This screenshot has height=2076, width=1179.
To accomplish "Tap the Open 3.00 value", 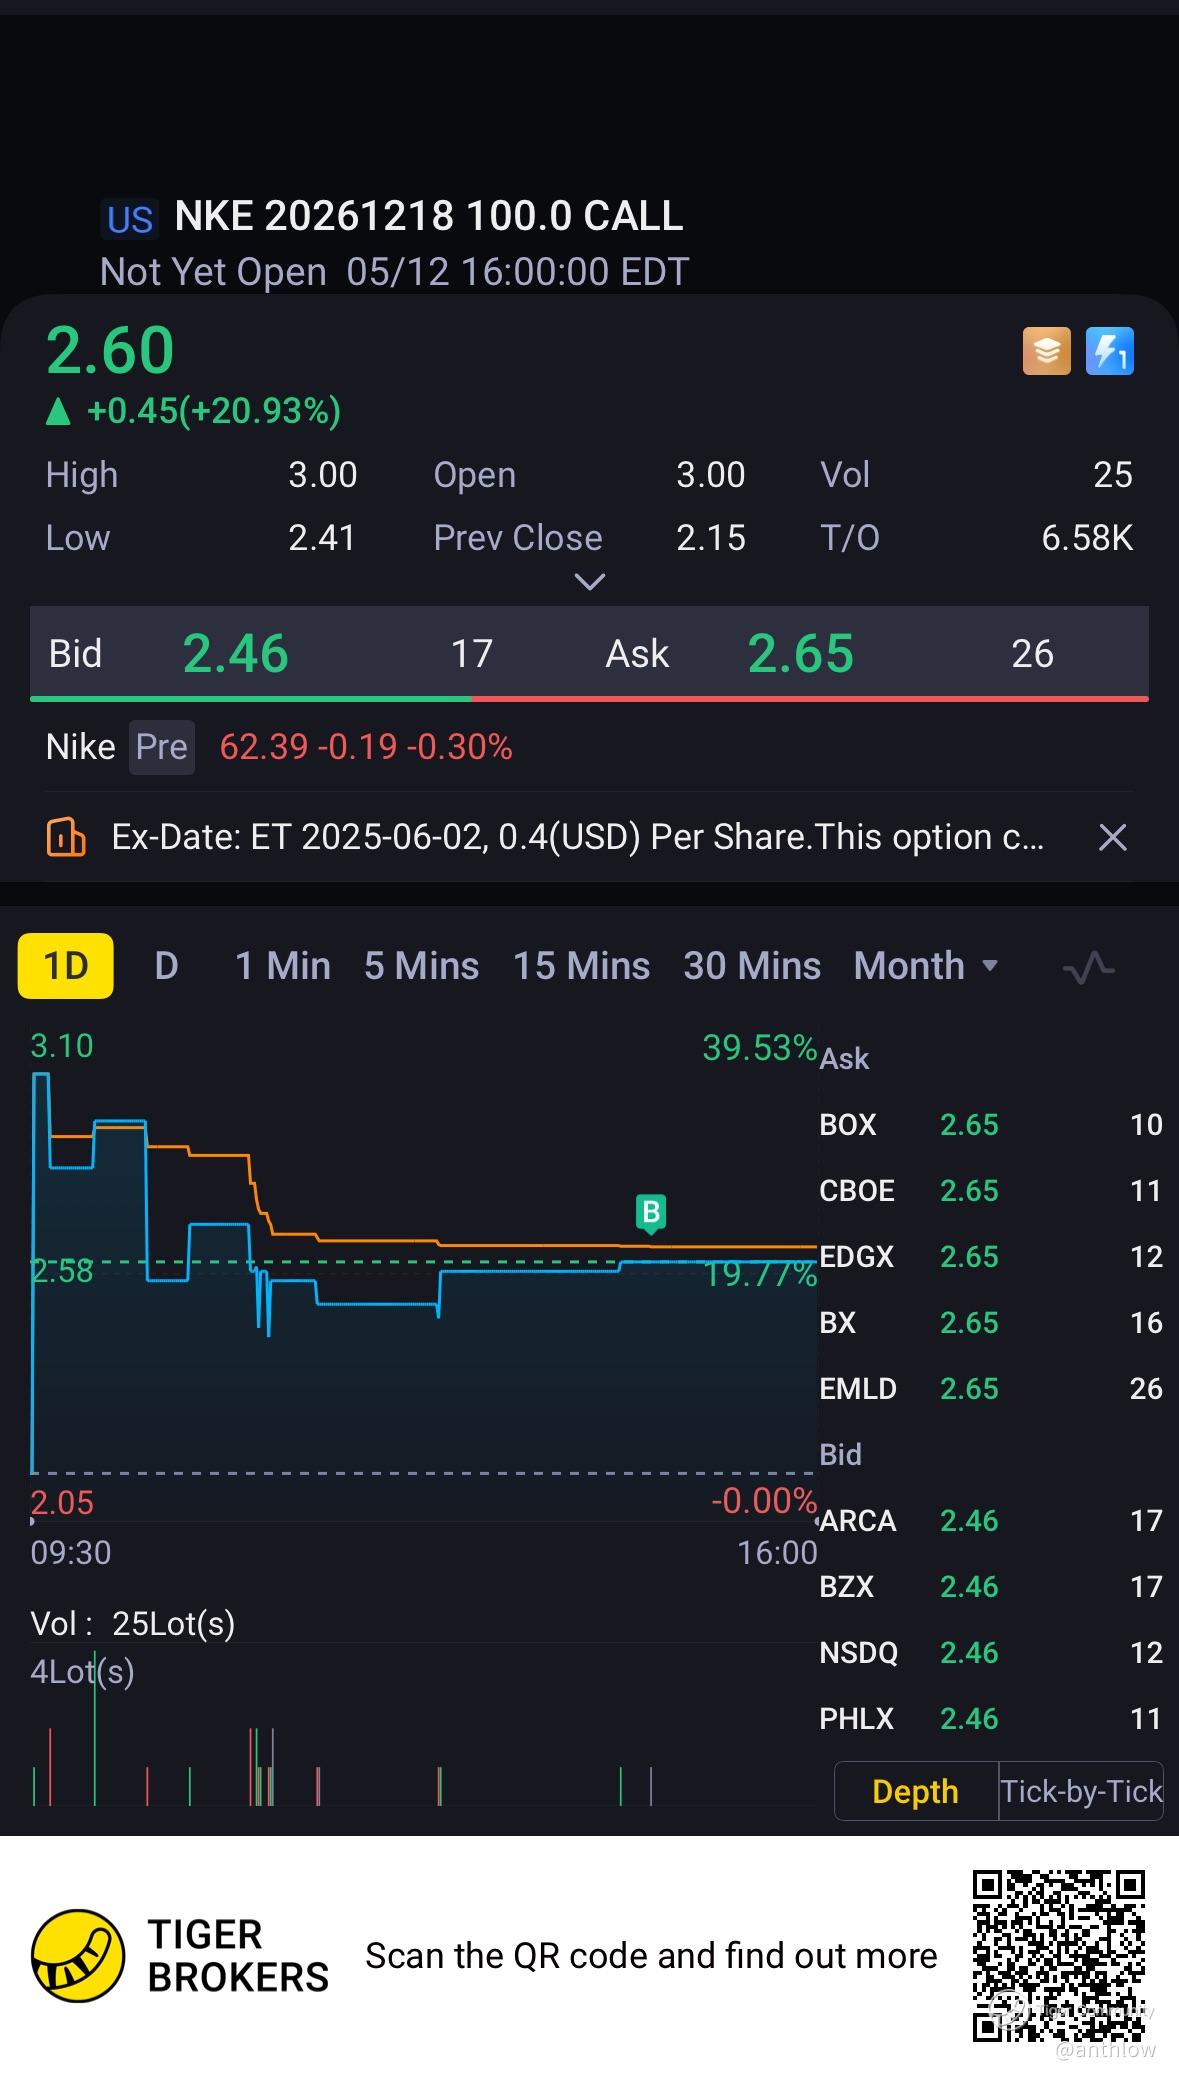I will [711, 475].
